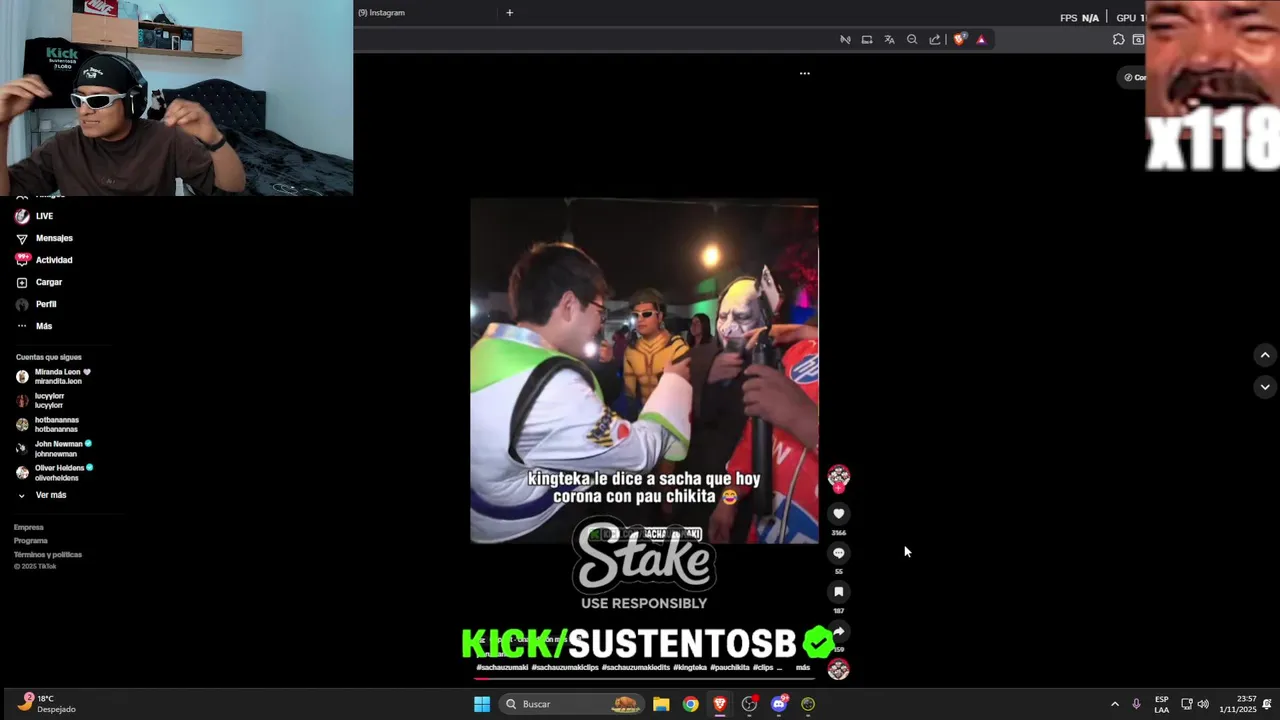Open weather widget 18°C Despejado
The width and height of the screenshot is (1280, 720).
coord(46,703)
